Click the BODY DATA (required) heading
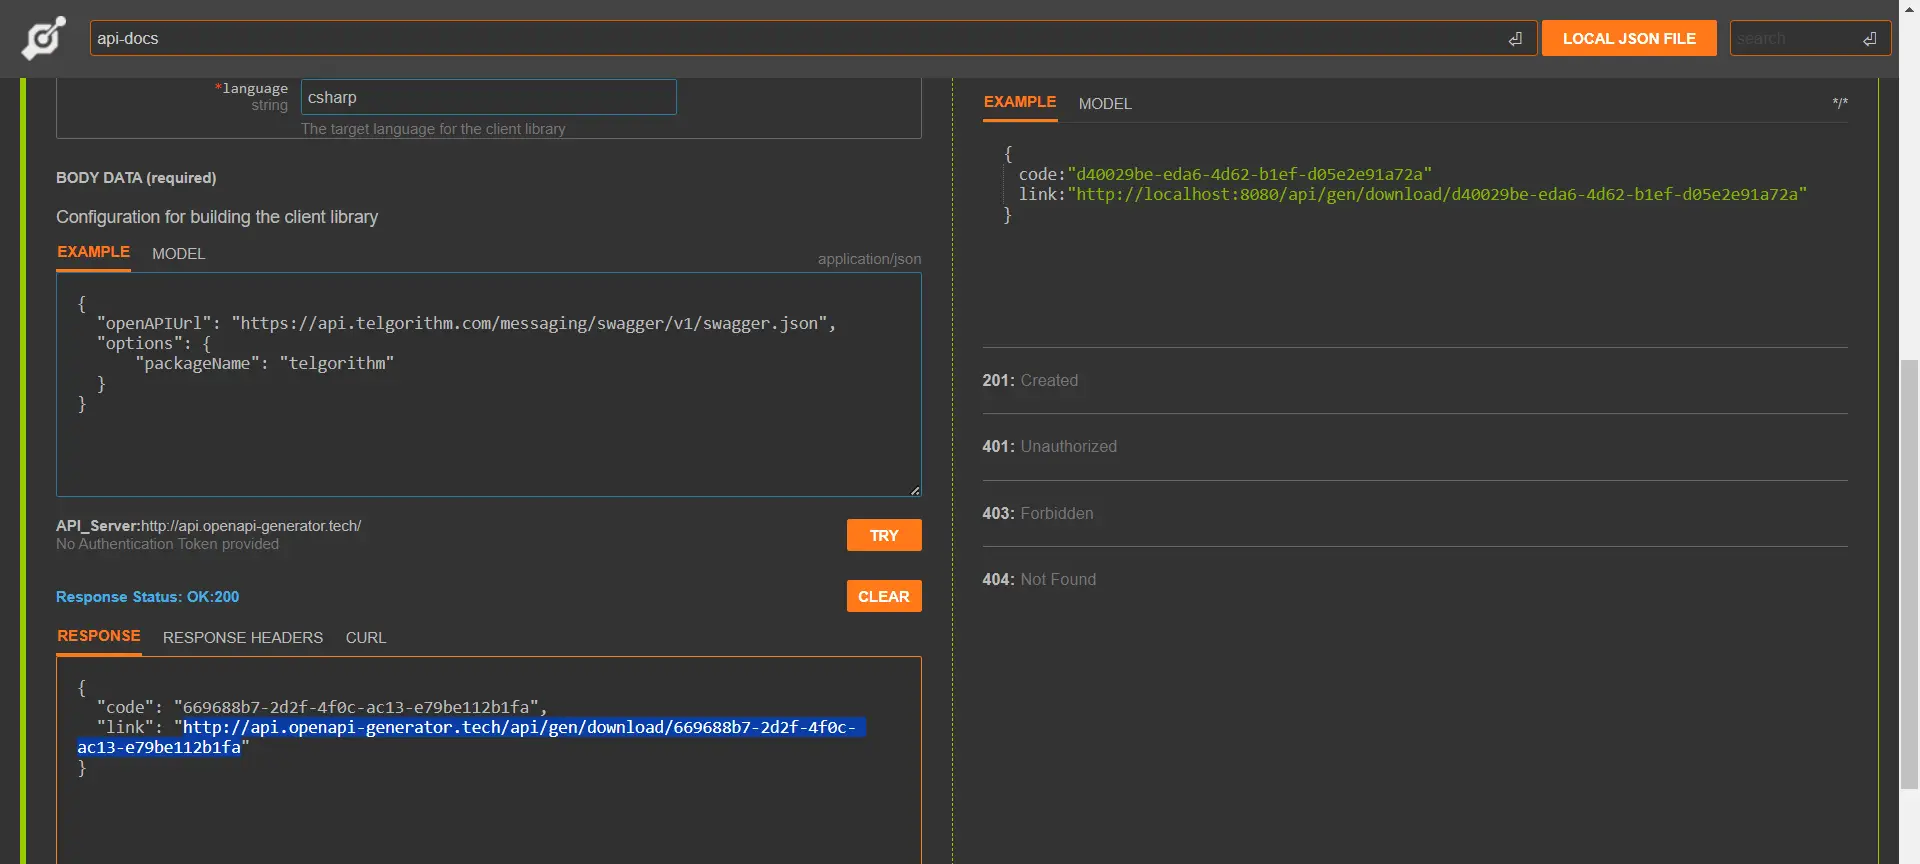This screenshot has height=864, width=1920. 136,178
